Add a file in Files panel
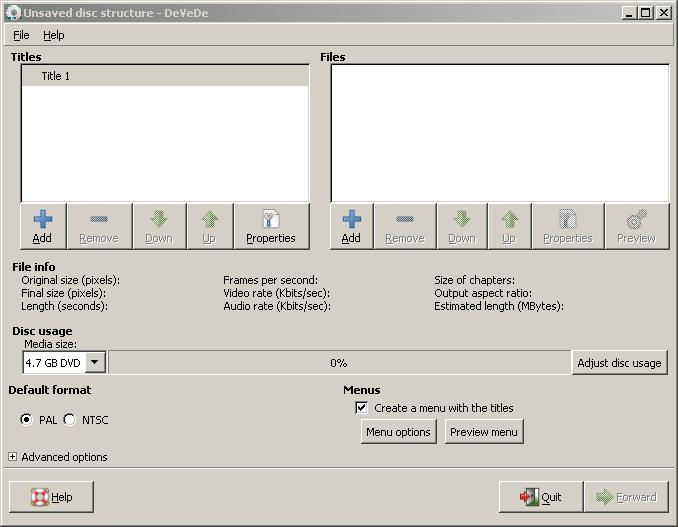The image size is (678, 527). [352, 226]
